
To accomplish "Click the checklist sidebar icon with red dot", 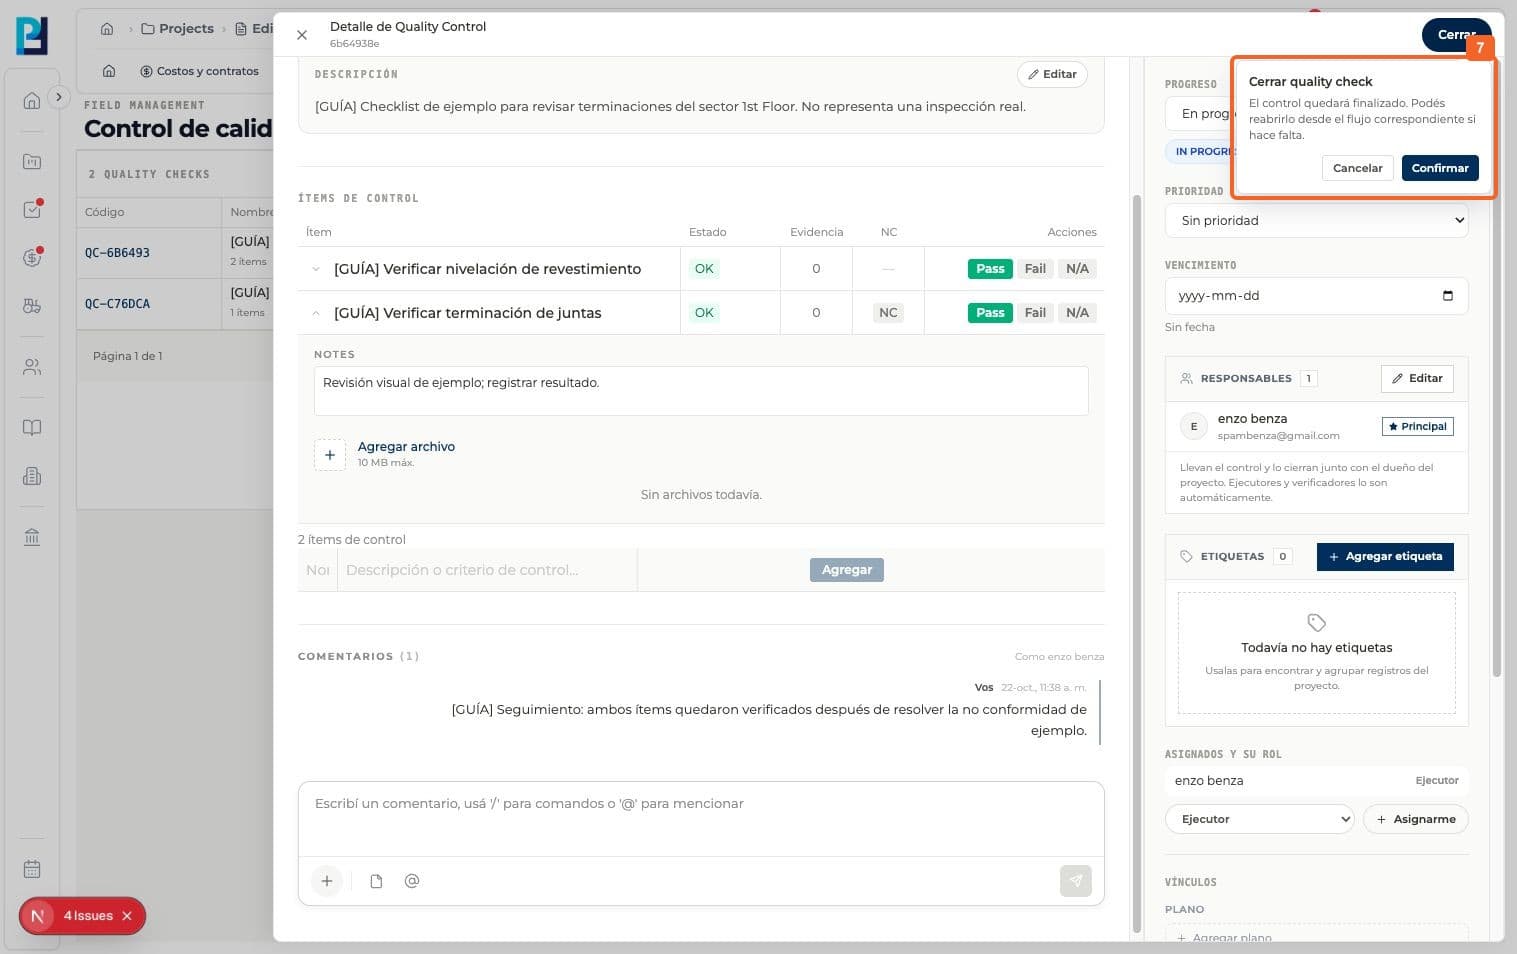I will tap(32, 210).
